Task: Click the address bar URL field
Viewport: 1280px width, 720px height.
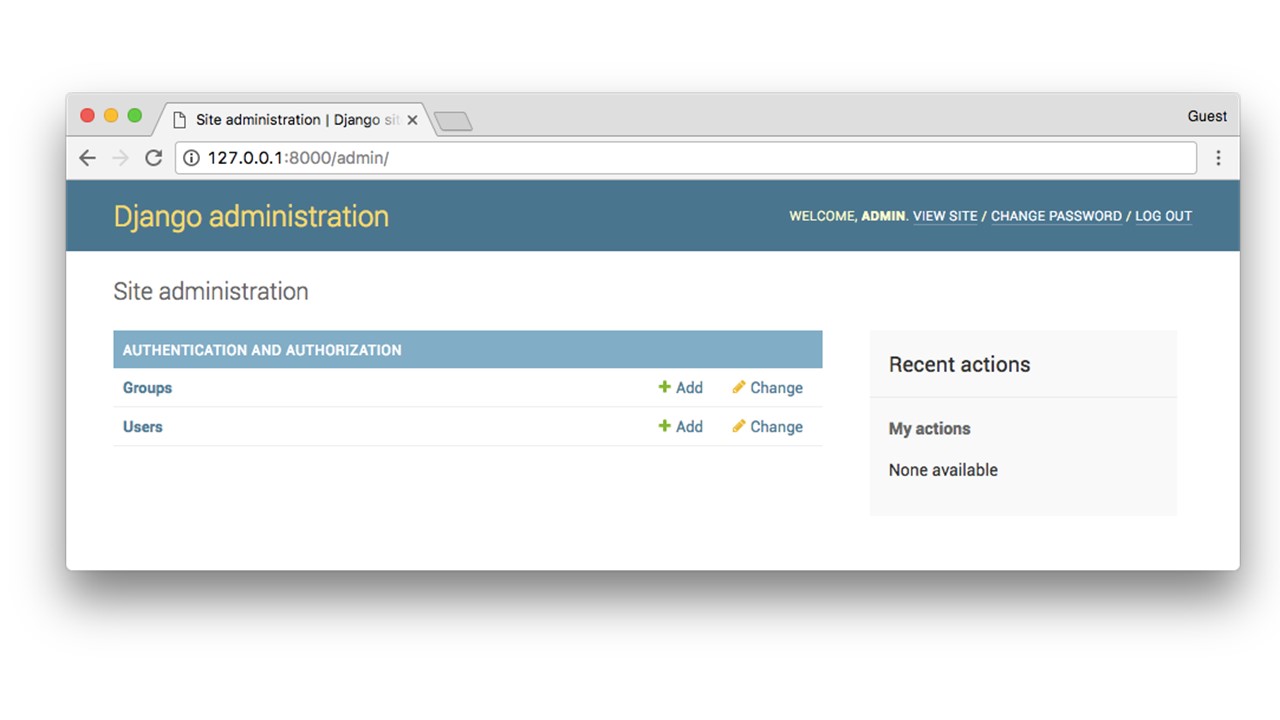Action: coord(686,158)
